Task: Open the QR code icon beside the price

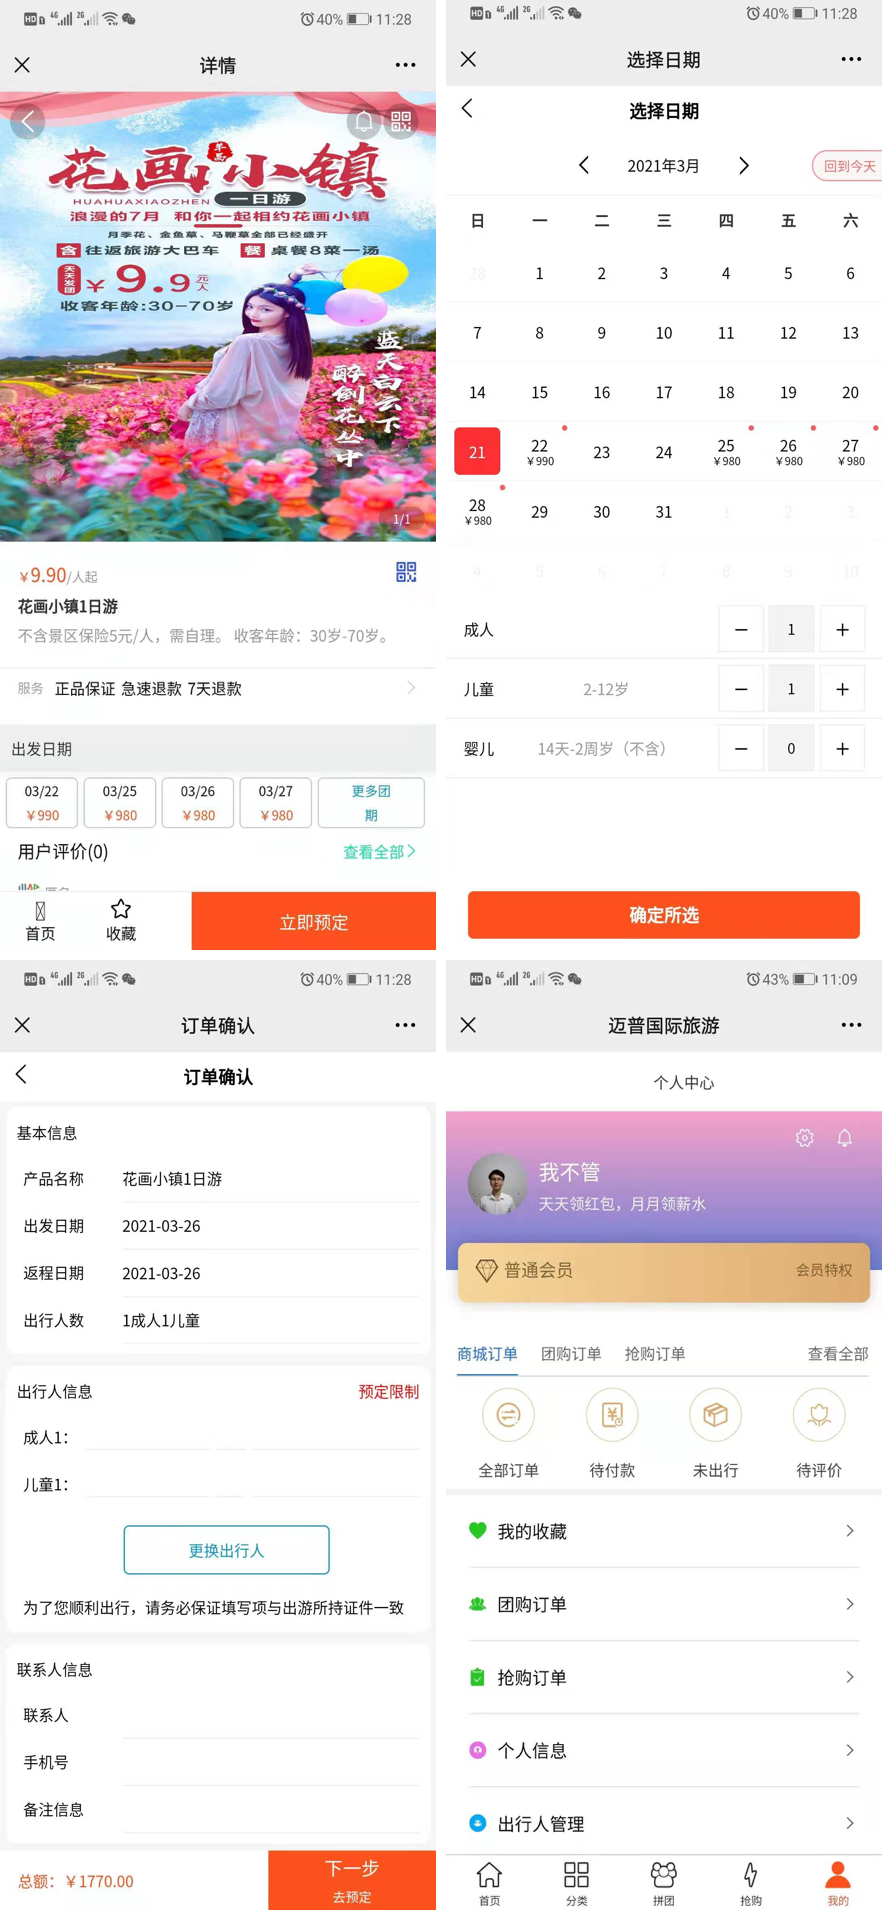Action: point(405,572)
